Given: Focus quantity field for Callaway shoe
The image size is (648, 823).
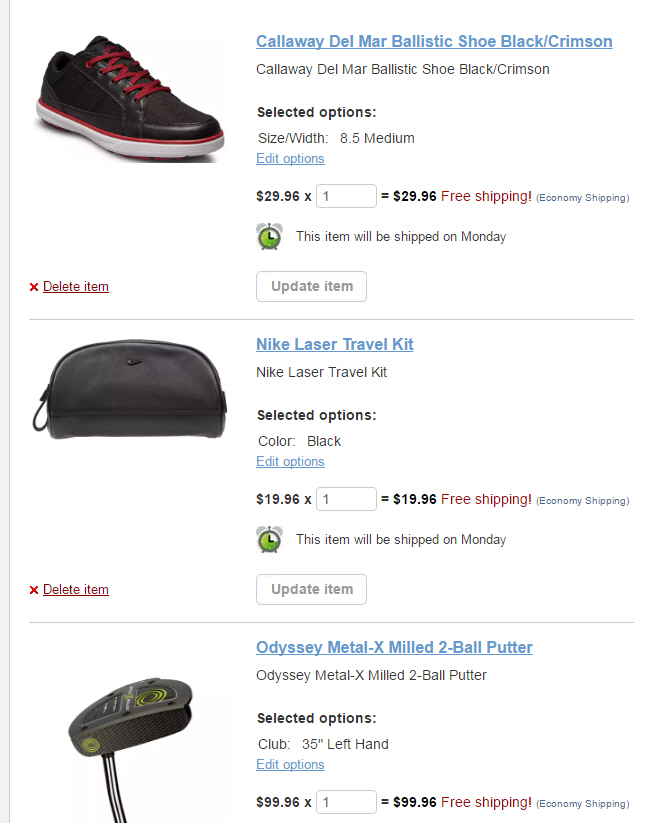Looking at the screenshot, I should (x=346, y=197).
